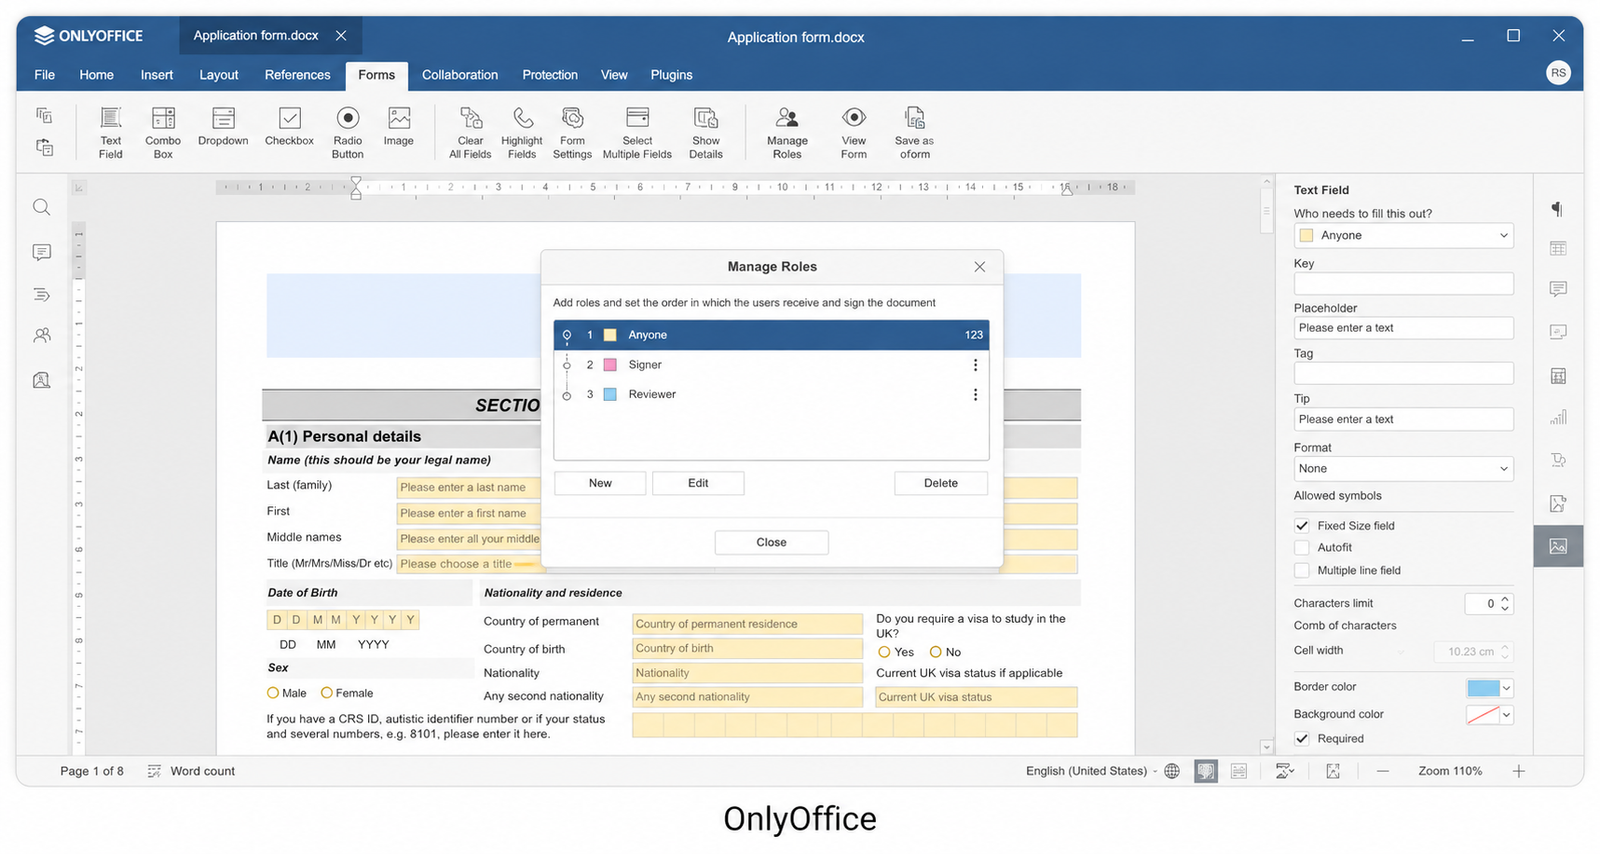Select the Female radio button

tap(326, 692)
